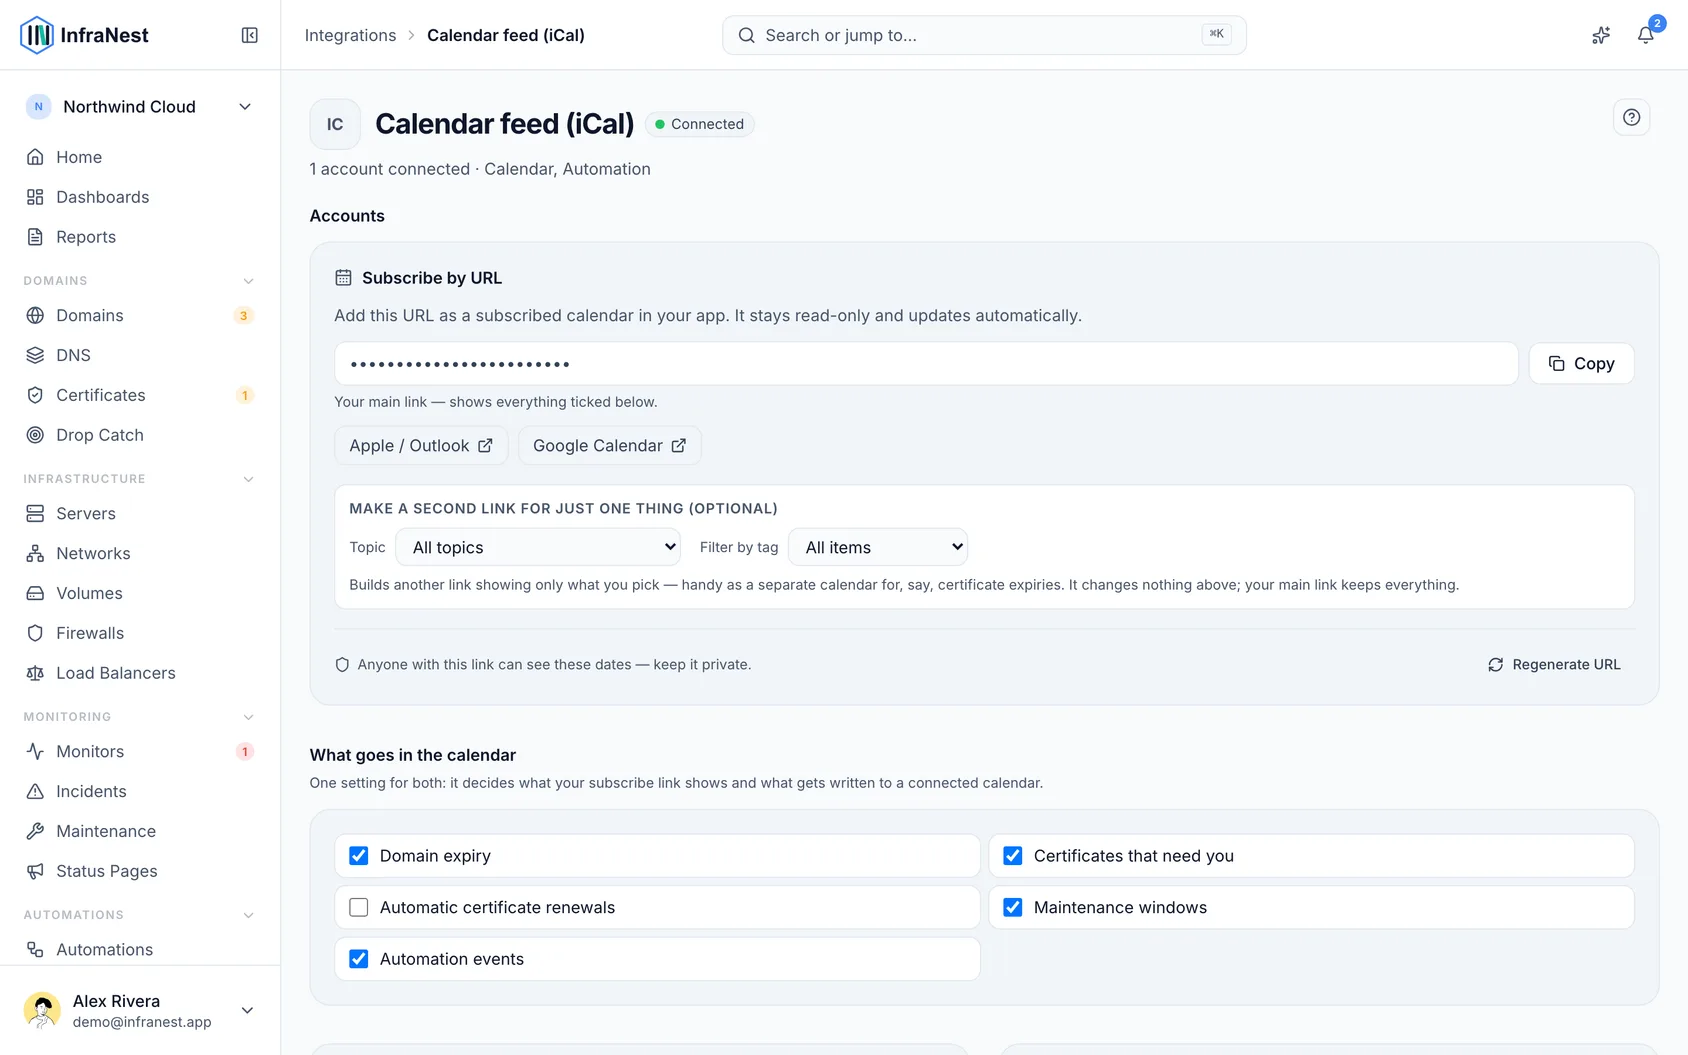Image resolution: width=1688 pixels, height=1055 pixels.
Task: Collapse the sidebar panel icon
Action: click(250, 35)
